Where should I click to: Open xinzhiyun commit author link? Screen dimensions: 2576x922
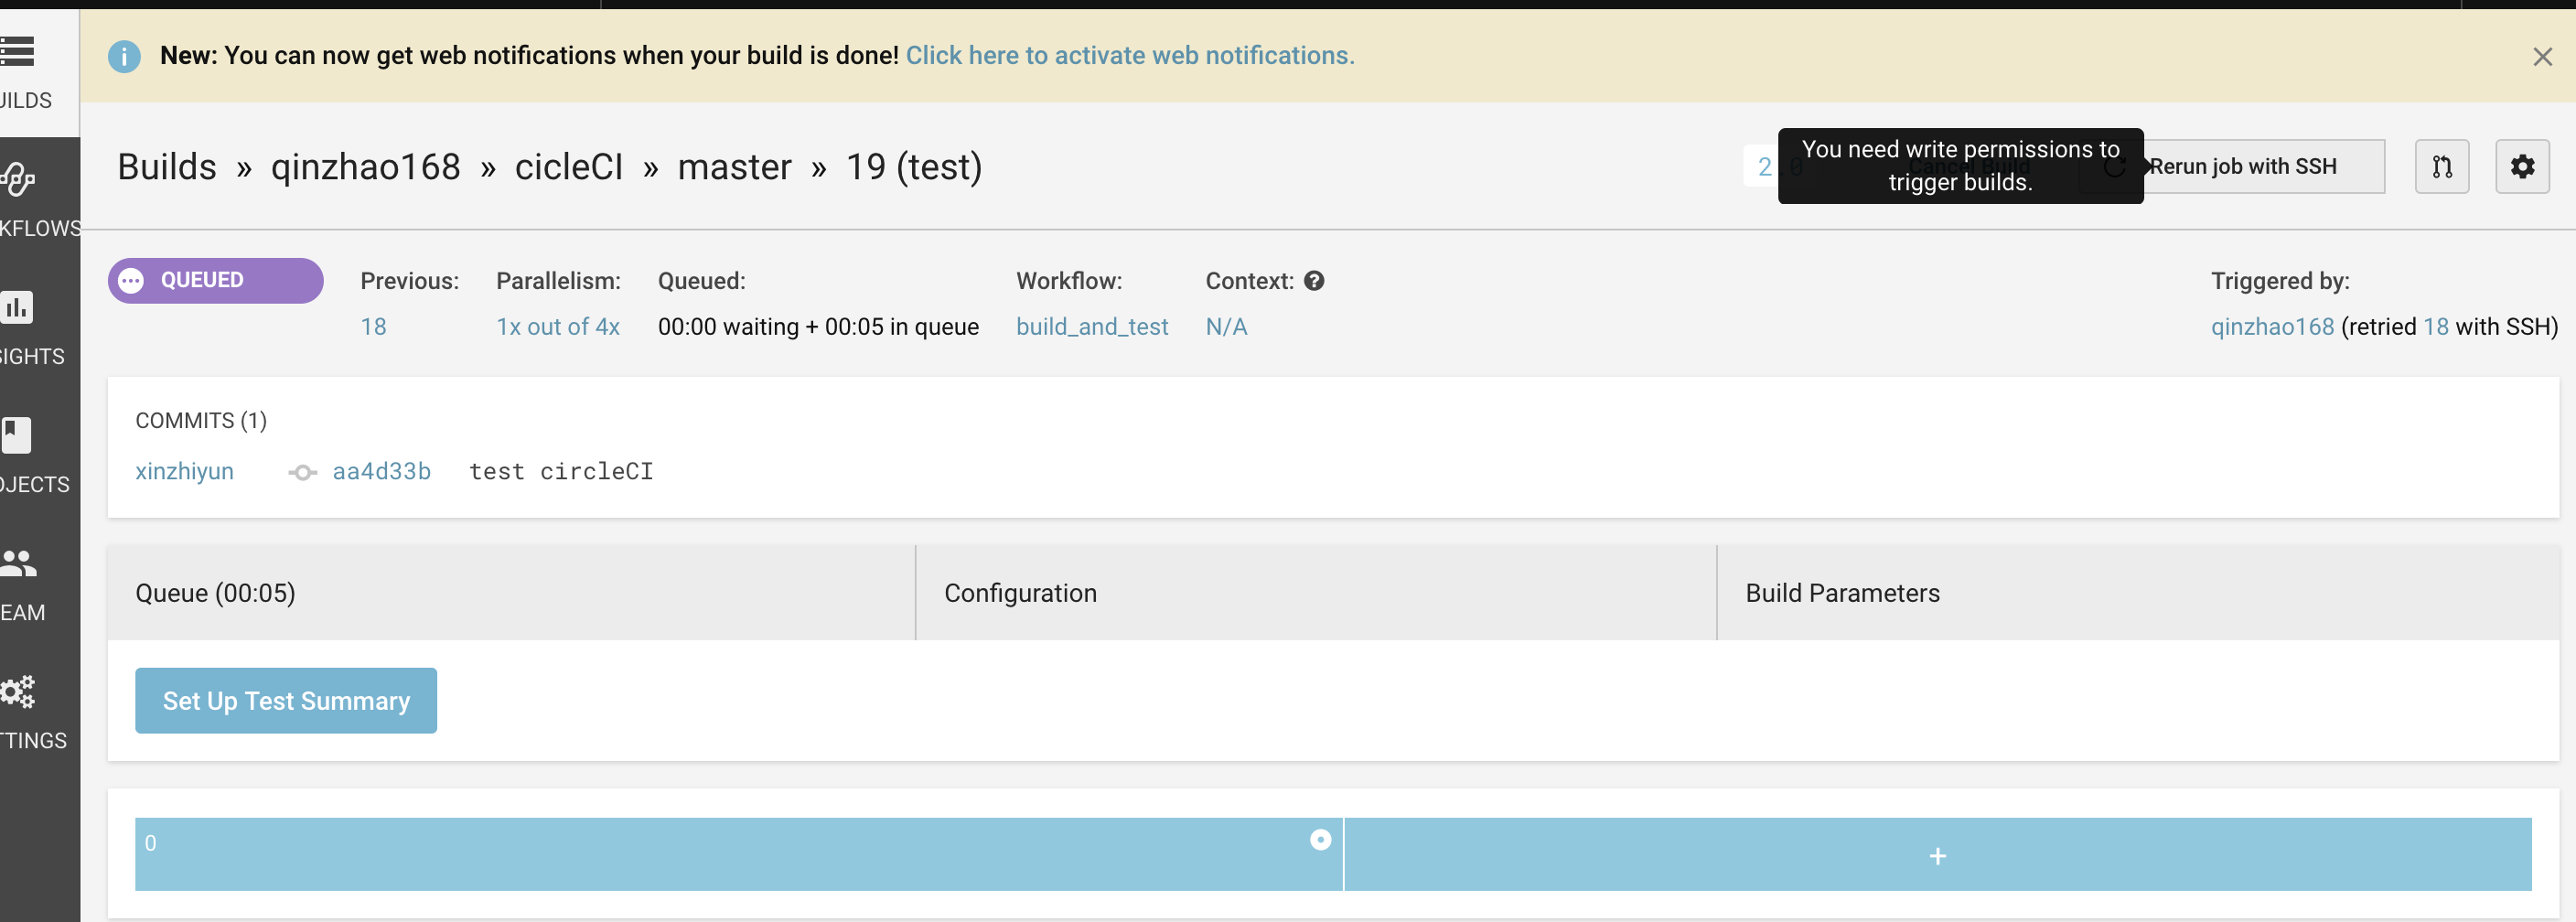tap(184, 471)
